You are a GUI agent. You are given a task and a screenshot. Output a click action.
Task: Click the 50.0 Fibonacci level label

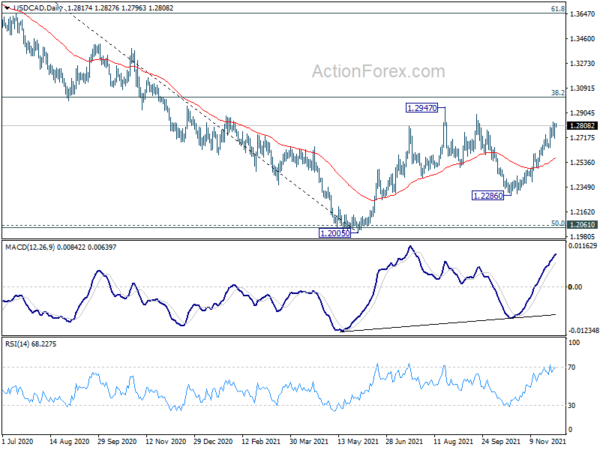[x=558, y=223]
